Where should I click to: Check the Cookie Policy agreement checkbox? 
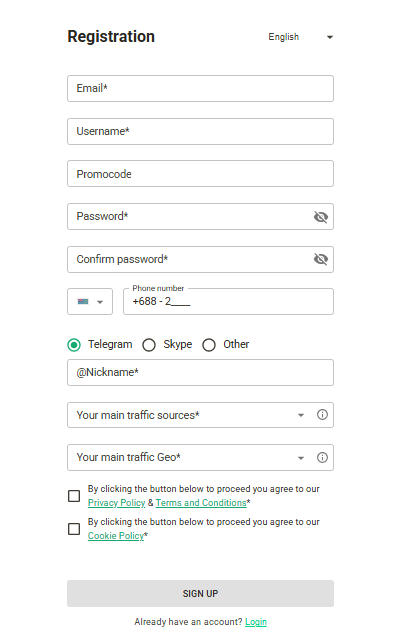pos(74,529)
